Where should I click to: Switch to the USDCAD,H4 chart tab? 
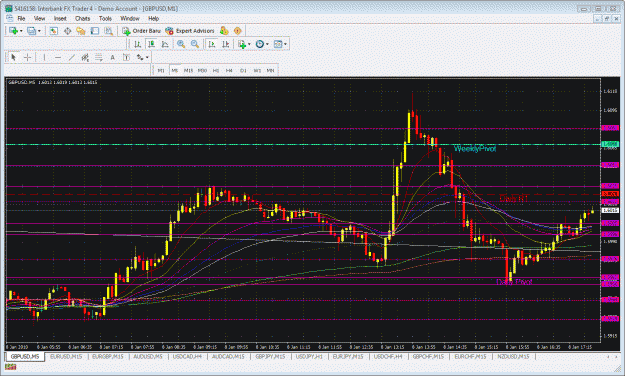187,356
